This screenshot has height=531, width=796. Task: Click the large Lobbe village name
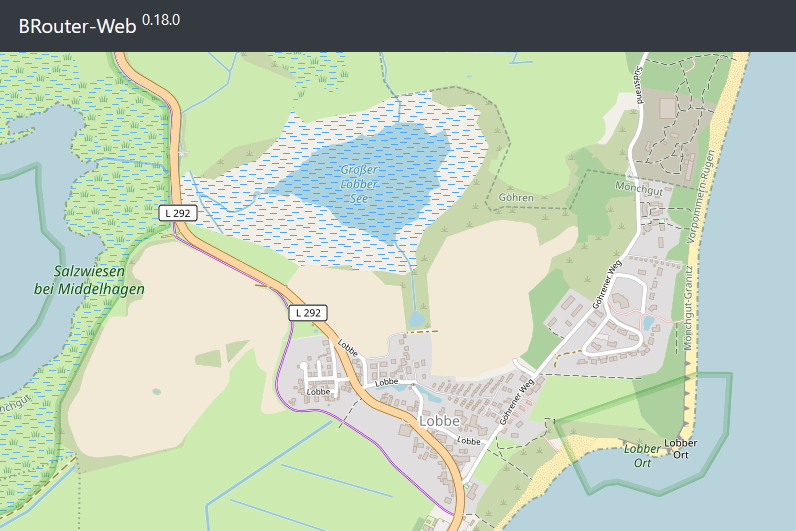coord(439,421)
